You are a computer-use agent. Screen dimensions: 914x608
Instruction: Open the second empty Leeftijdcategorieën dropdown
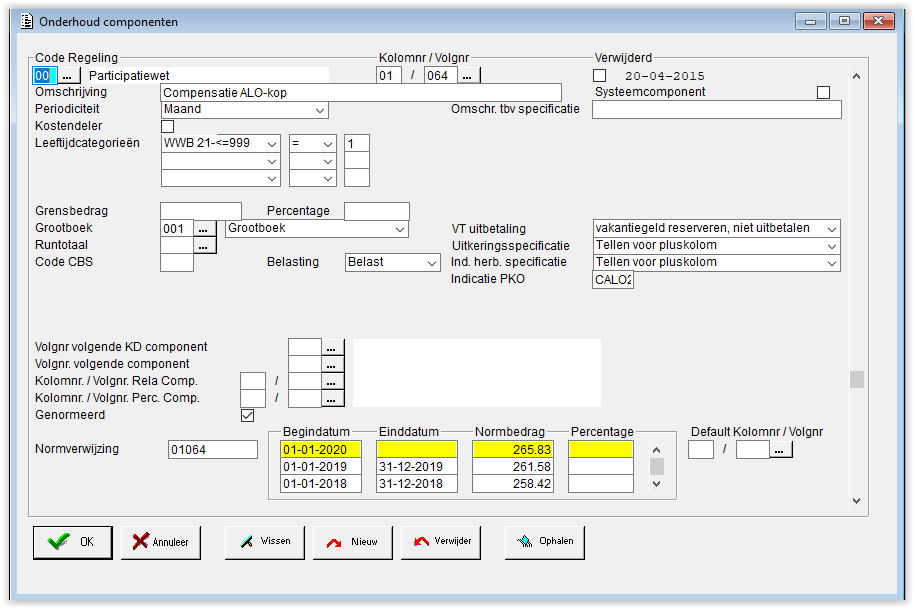(221, 161)
